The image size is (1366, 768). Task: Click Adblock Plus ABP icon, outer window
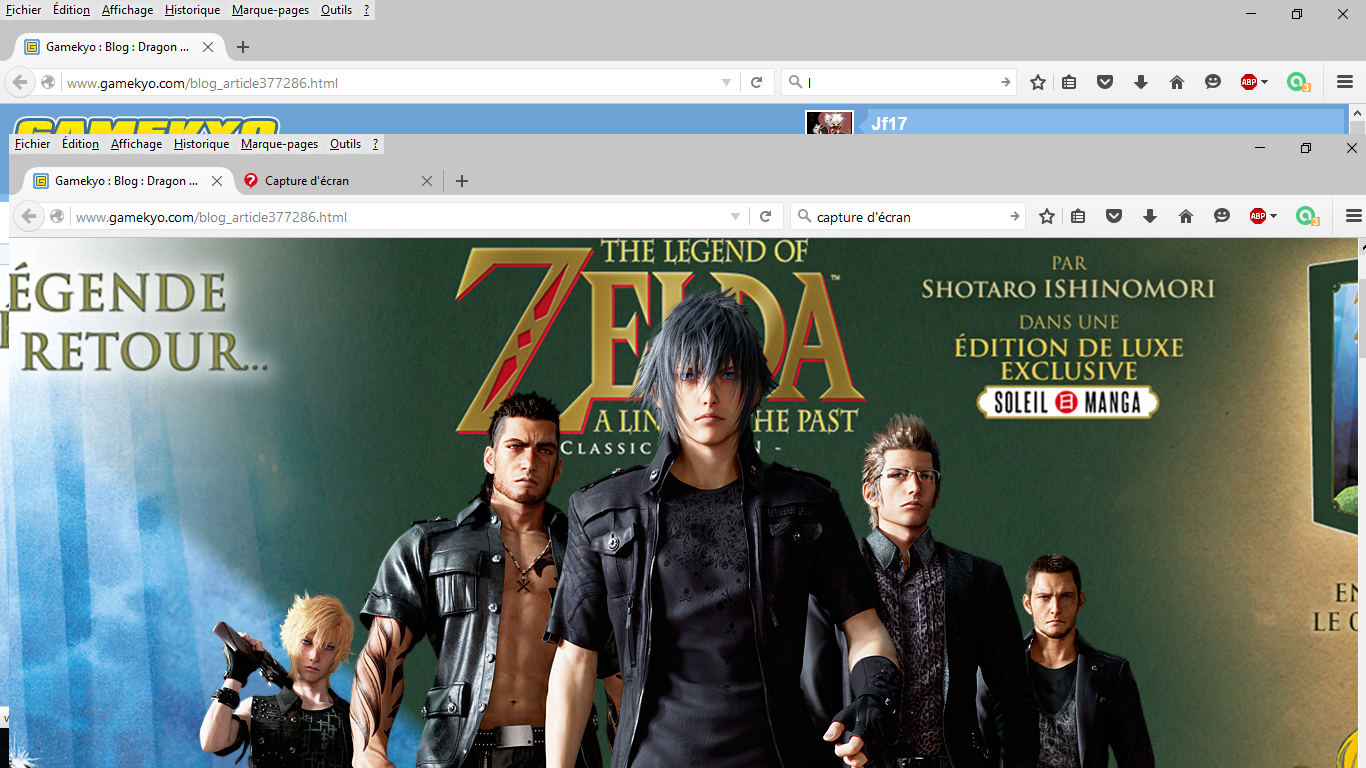click(1249, 83)
